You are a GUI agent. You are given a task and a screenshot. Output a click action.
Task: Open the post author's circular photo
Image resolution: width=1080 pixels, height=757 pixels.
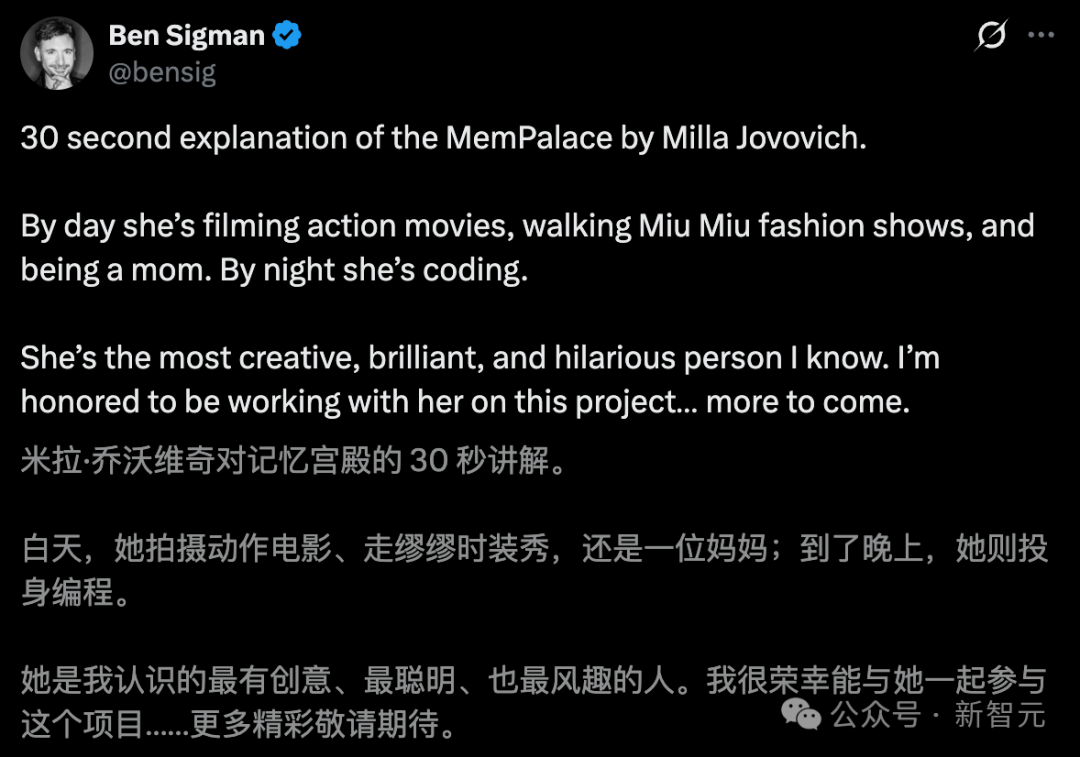click(55, 52)
